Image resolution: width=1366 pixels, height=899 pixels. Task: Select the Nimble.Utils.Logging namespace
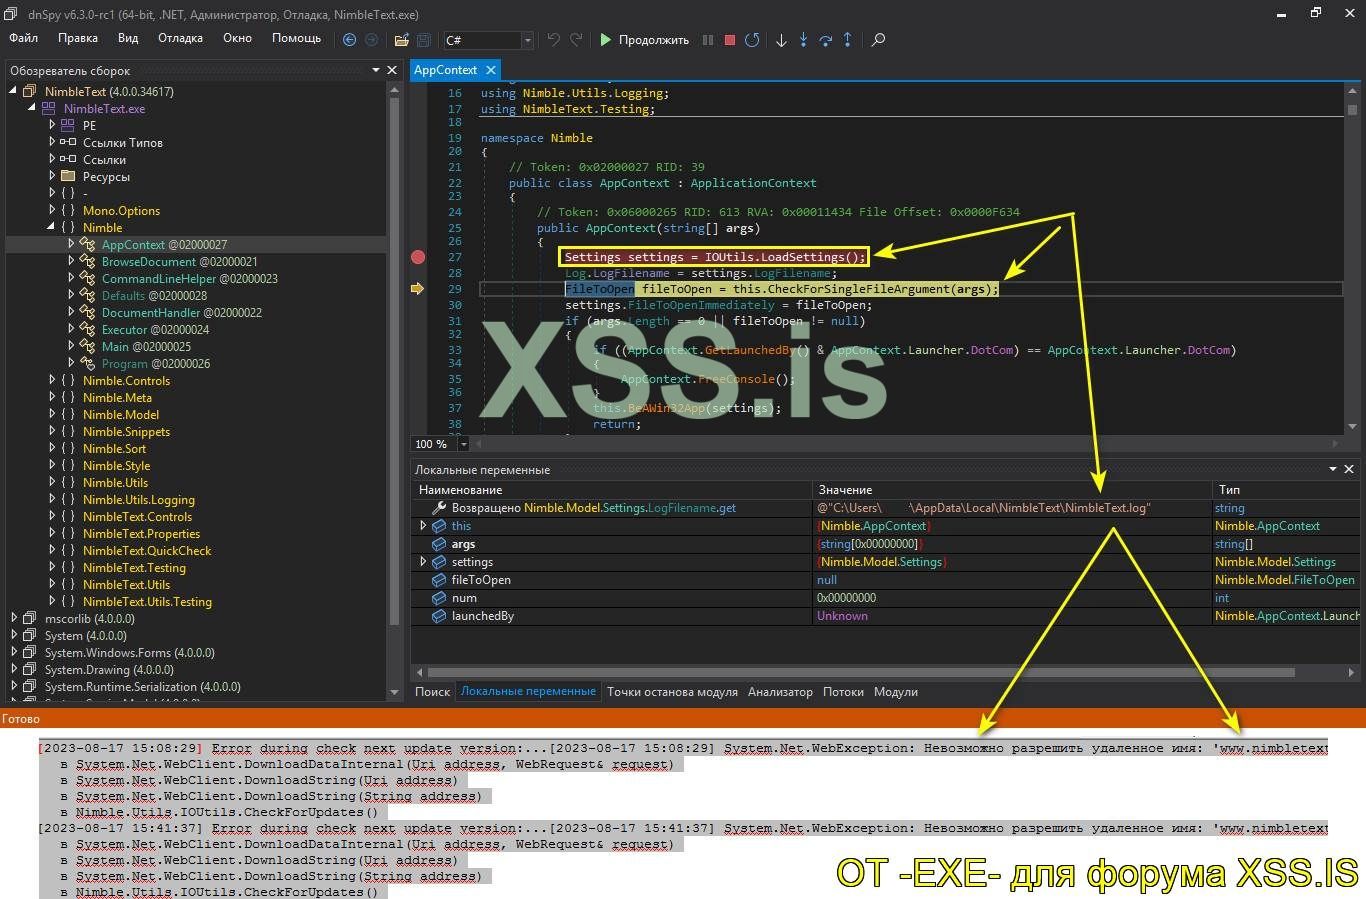(139, 499)
